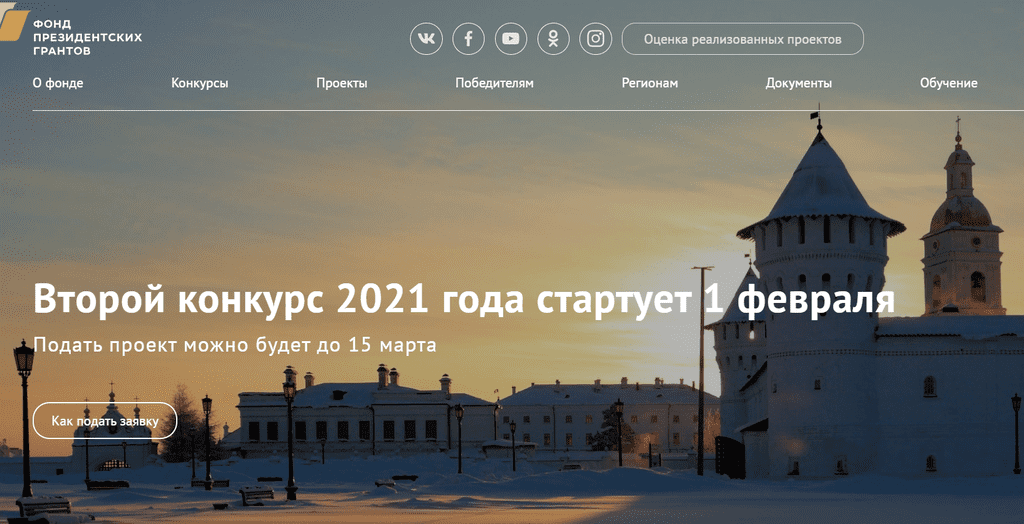Image resolution: width=1024 pixels, height=524 pixels.
Task: Click the bell tower on banner's right edge
Action: 962,240
